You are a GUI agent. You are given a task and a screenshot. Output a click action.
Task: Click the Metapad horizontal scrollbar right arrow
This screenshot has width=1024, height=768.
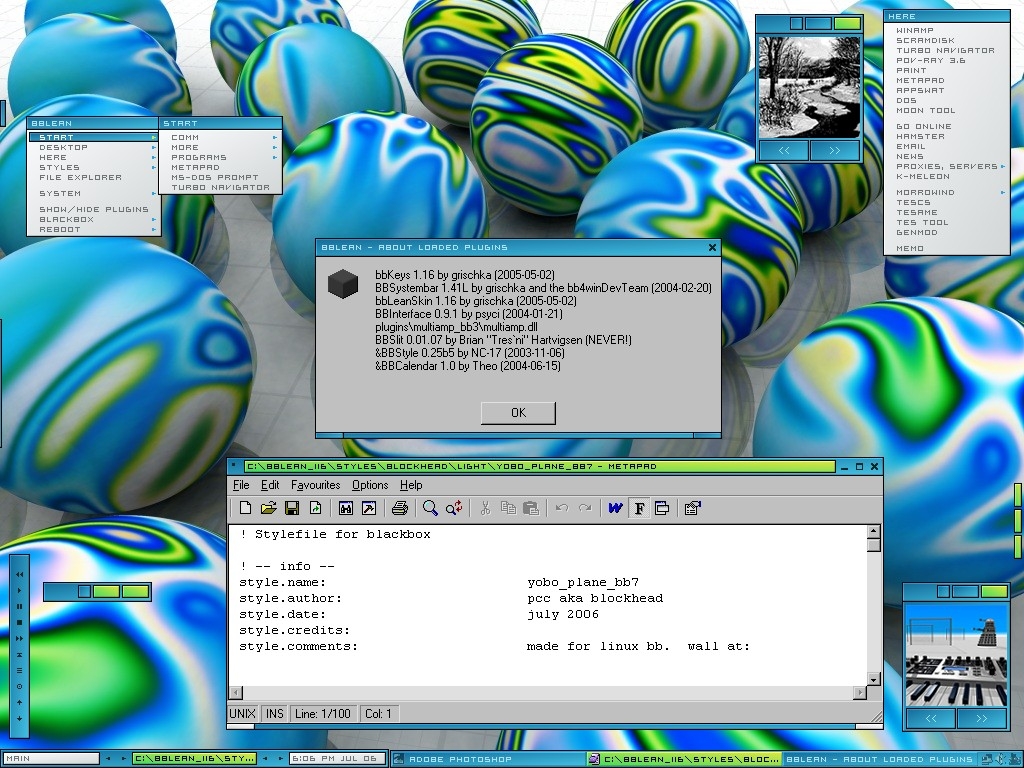click(x=860, y=692)
